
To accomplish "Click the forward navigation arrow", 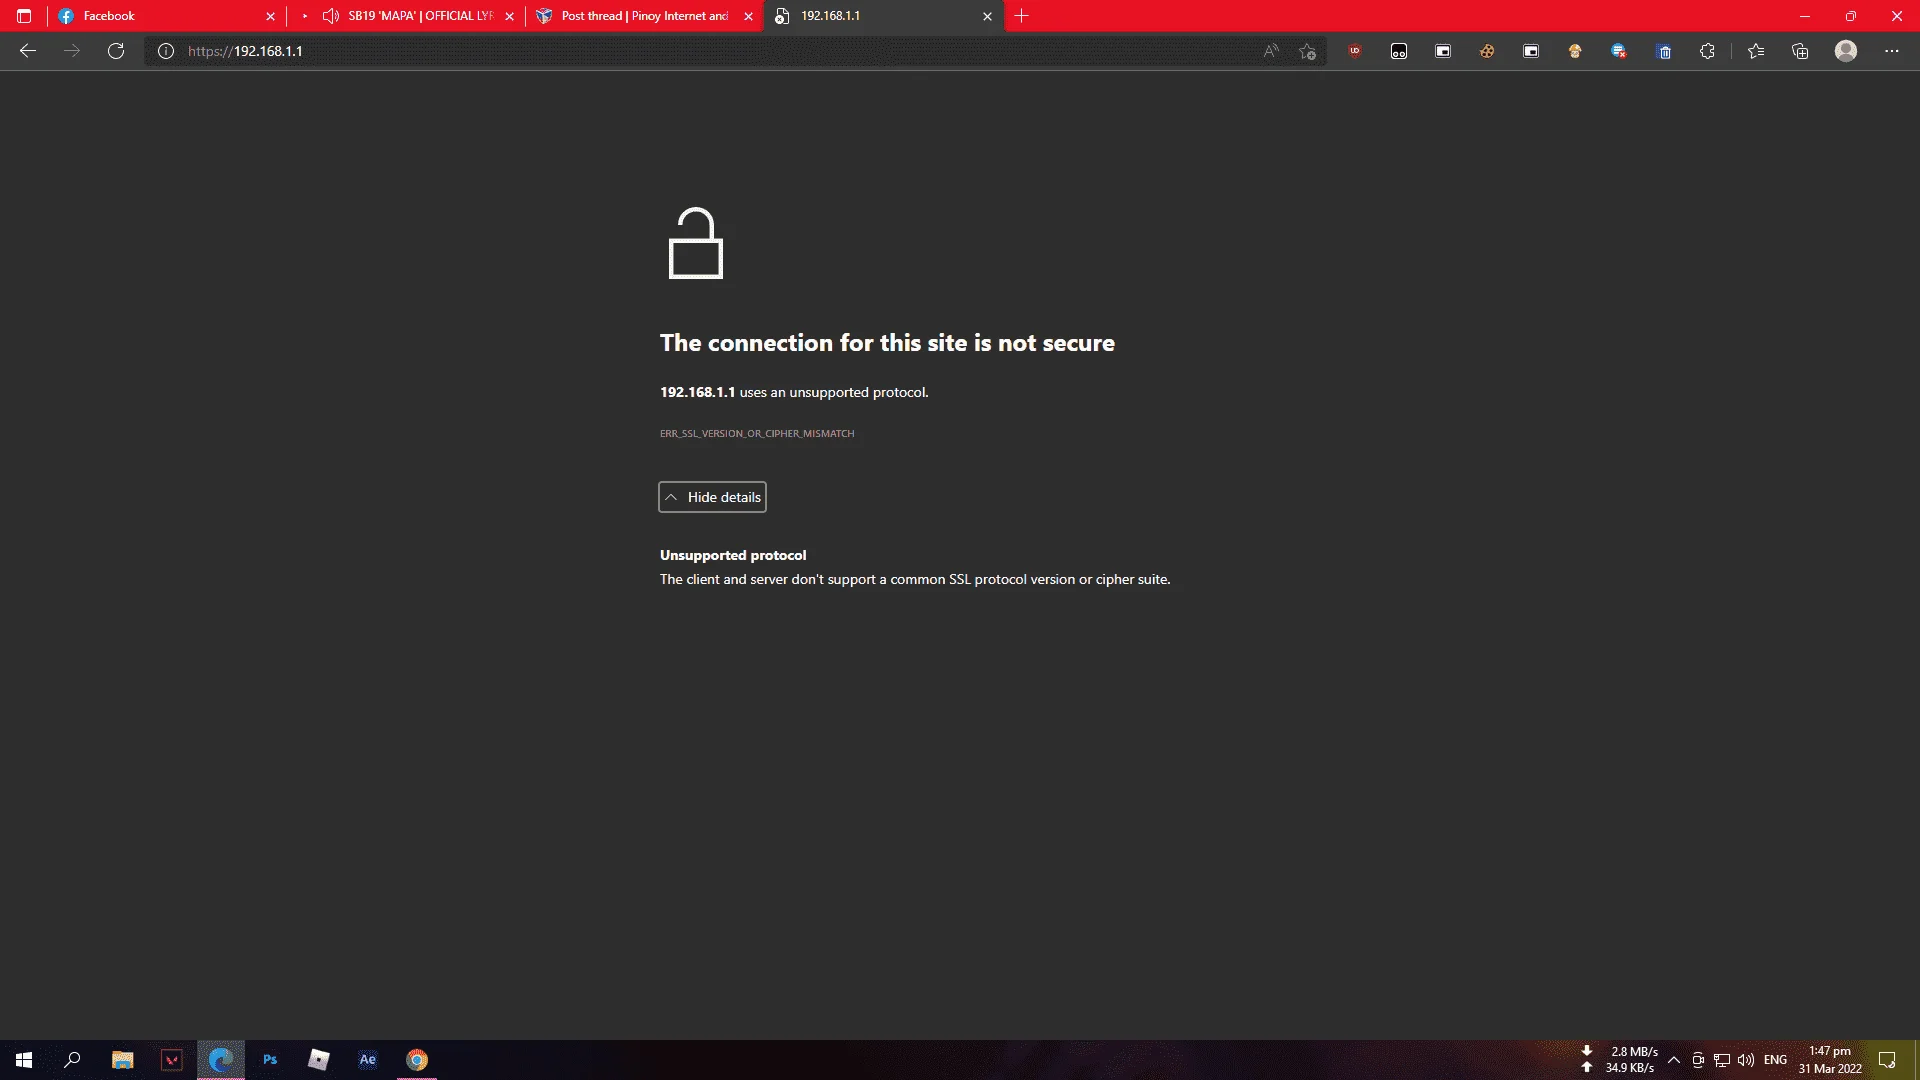I will 72,51.
